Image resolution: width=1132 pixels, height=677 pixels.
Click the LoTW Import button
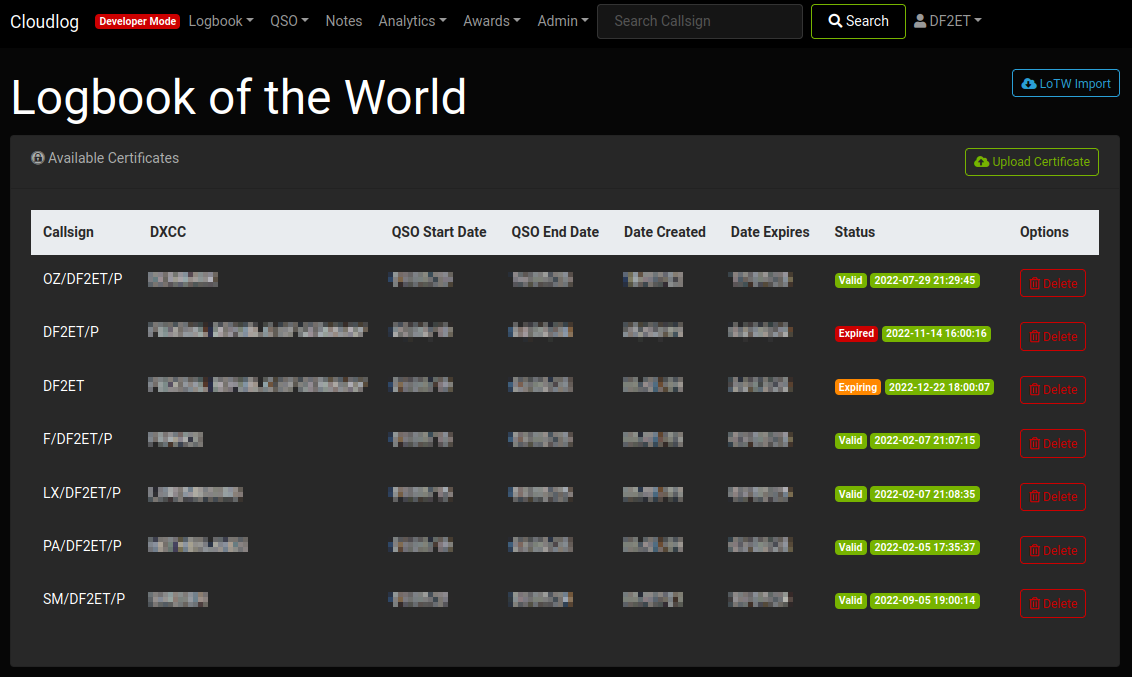tap(1066, 83)
